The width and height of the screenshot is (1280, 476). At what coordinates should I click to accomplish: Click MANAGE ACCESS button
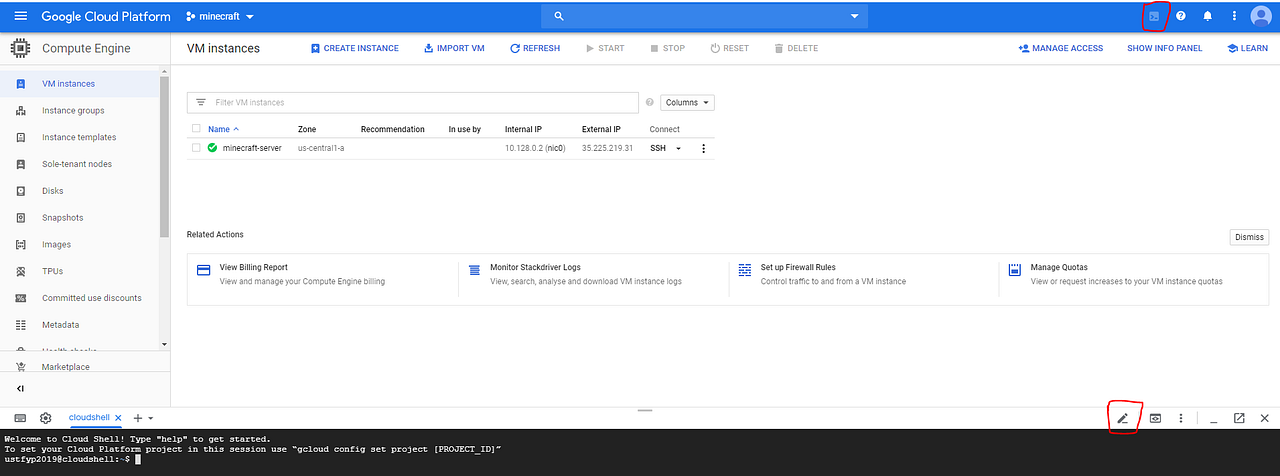click(1060, 48)
